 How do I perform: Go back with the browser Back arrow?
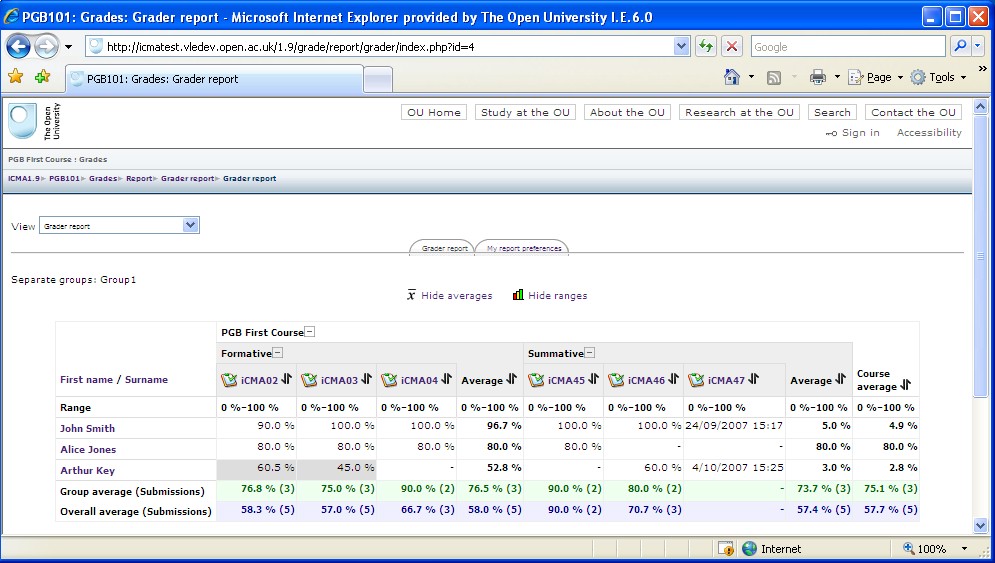(18, 46)
